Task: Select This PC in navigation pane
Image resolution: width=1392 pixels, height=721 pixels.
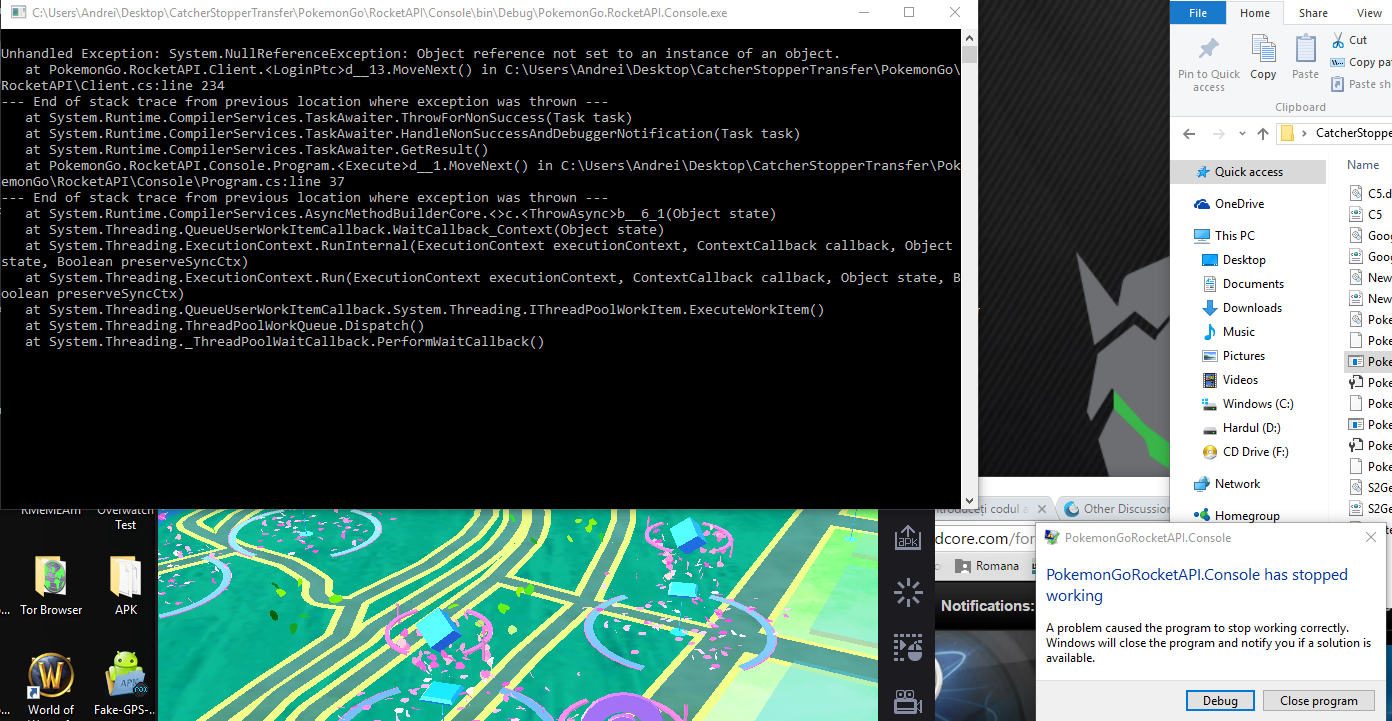Action: point(1224,236)
